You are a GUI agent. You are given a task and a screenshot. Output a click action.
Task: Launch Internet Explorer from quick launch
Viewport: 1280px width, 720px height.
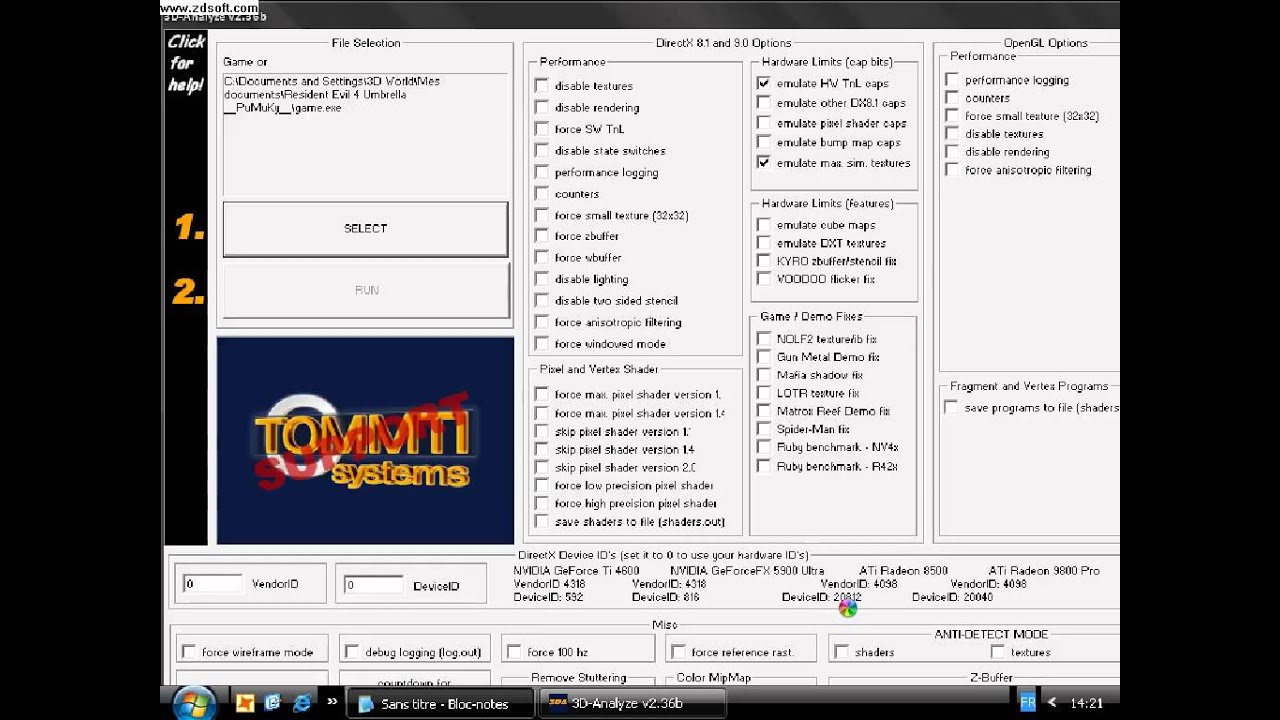(301, 703)
